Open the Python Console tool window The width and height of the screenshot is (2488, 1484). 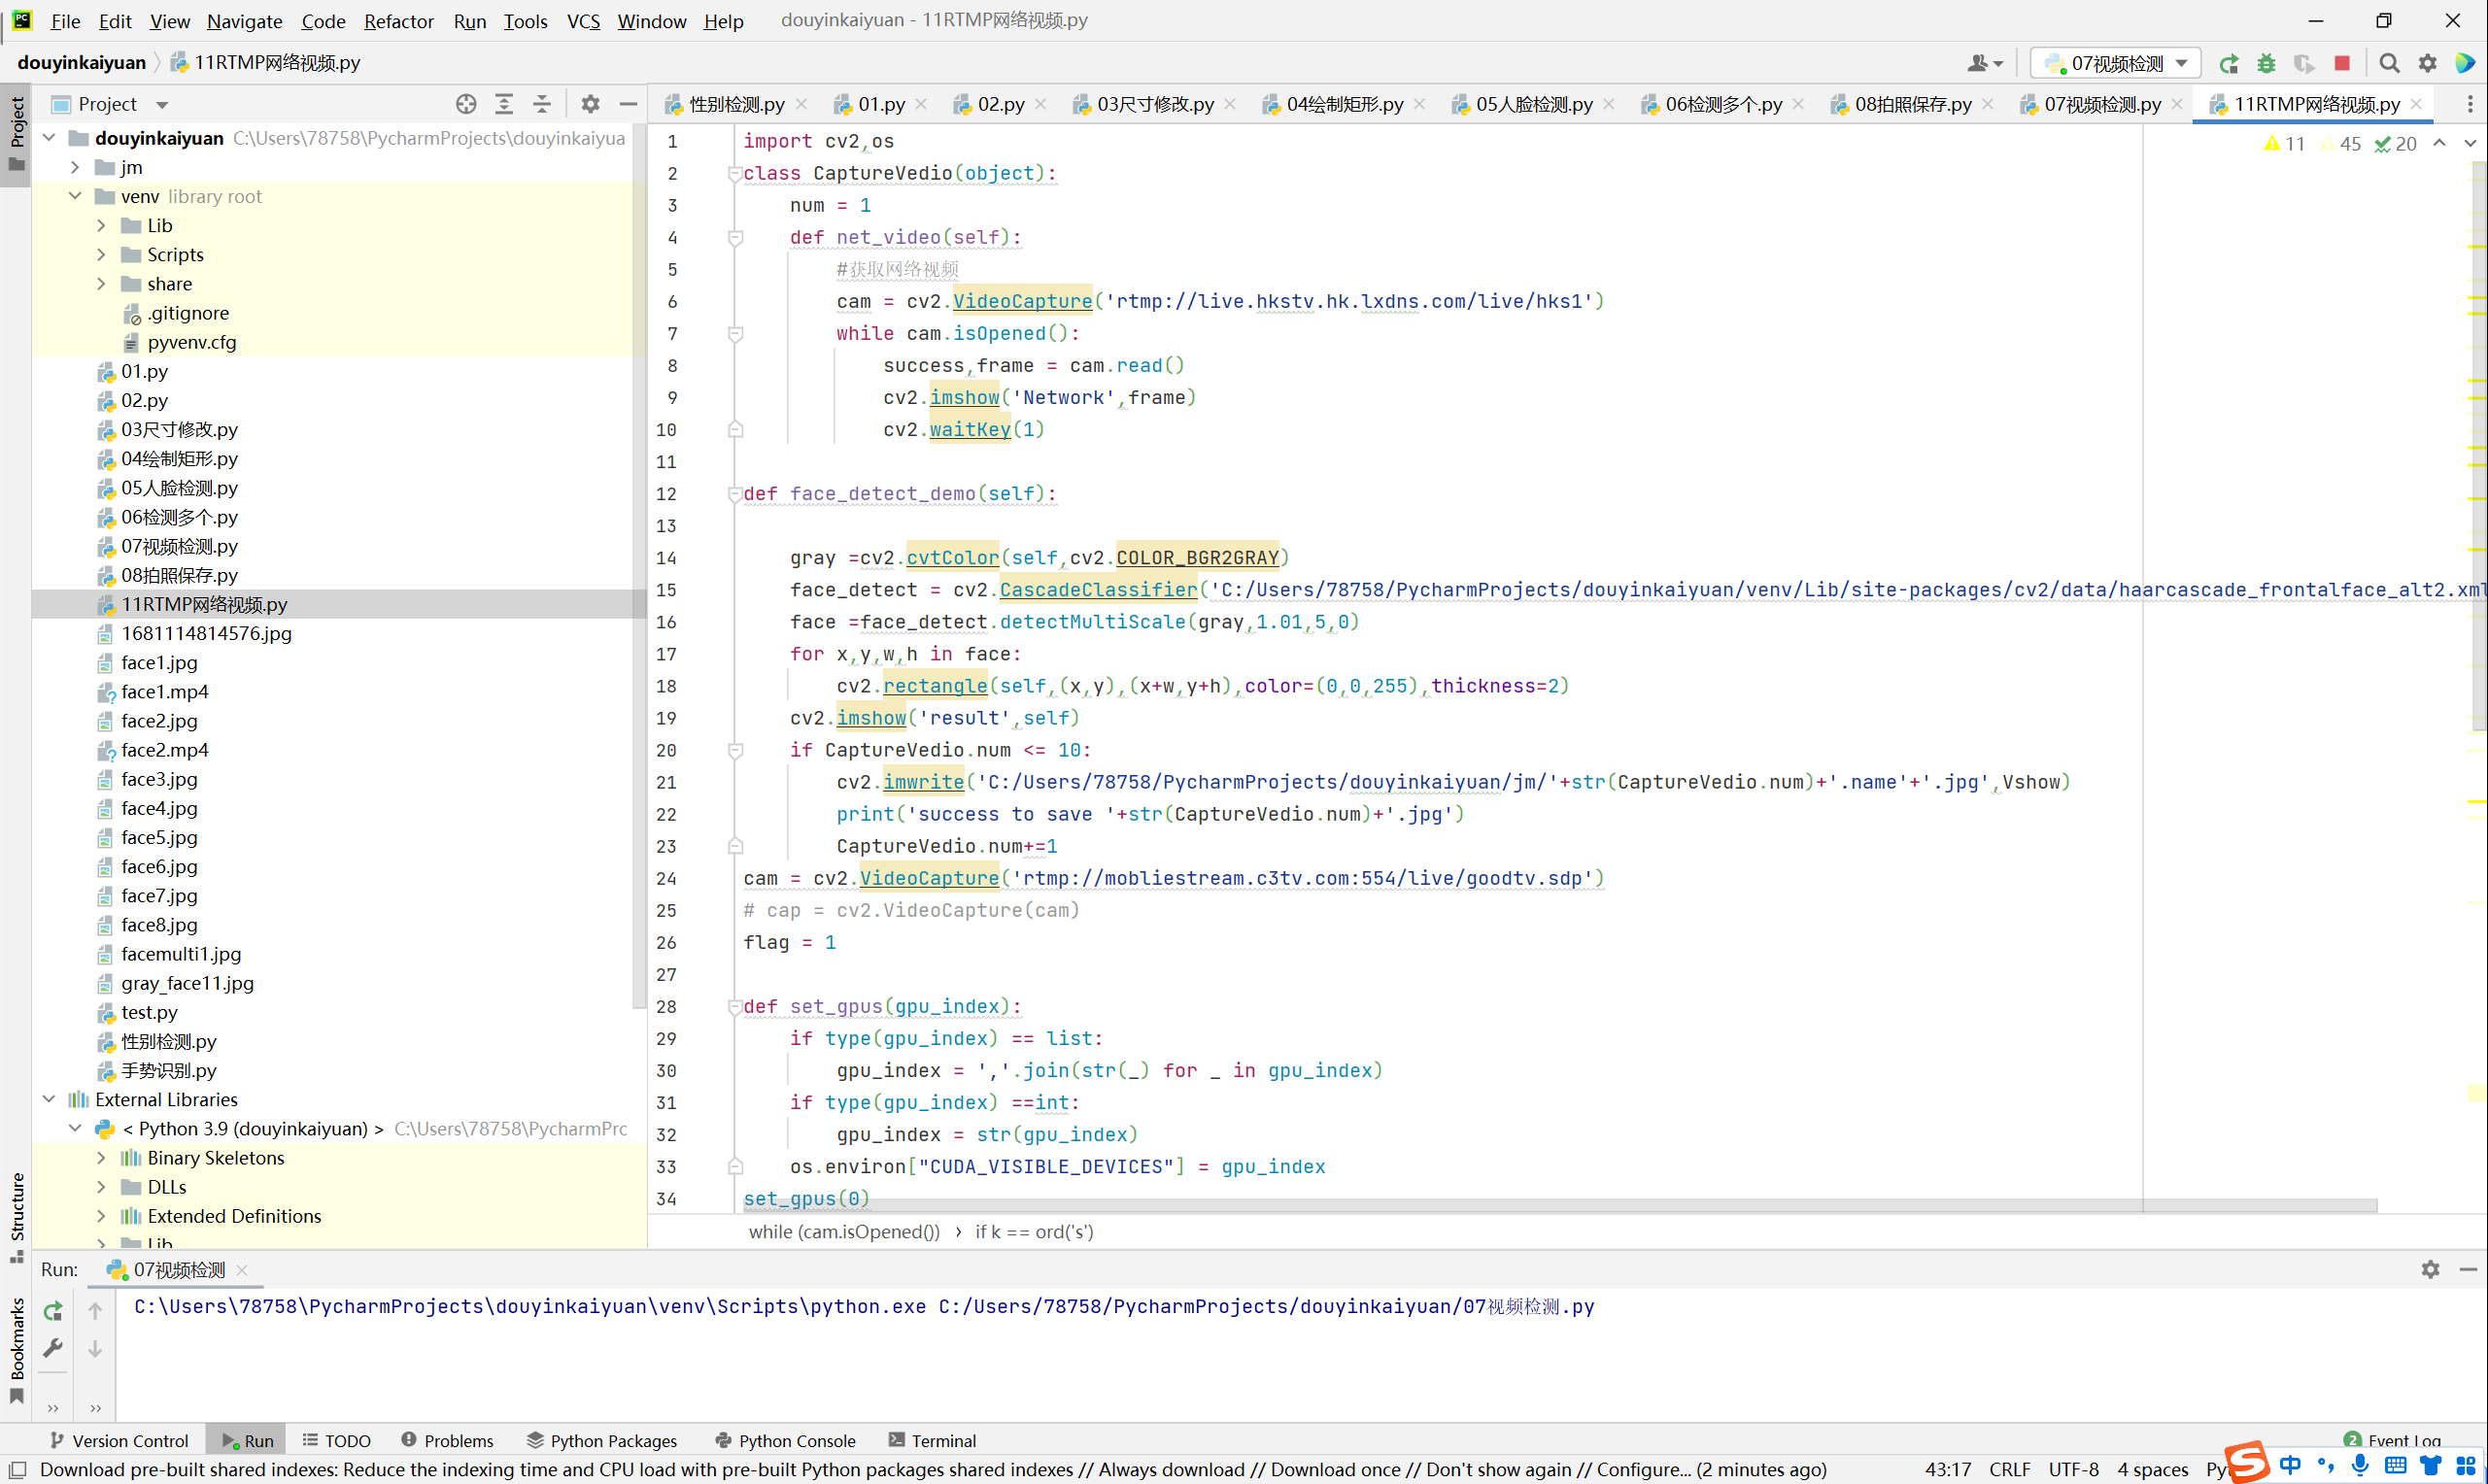(786, 1440)
